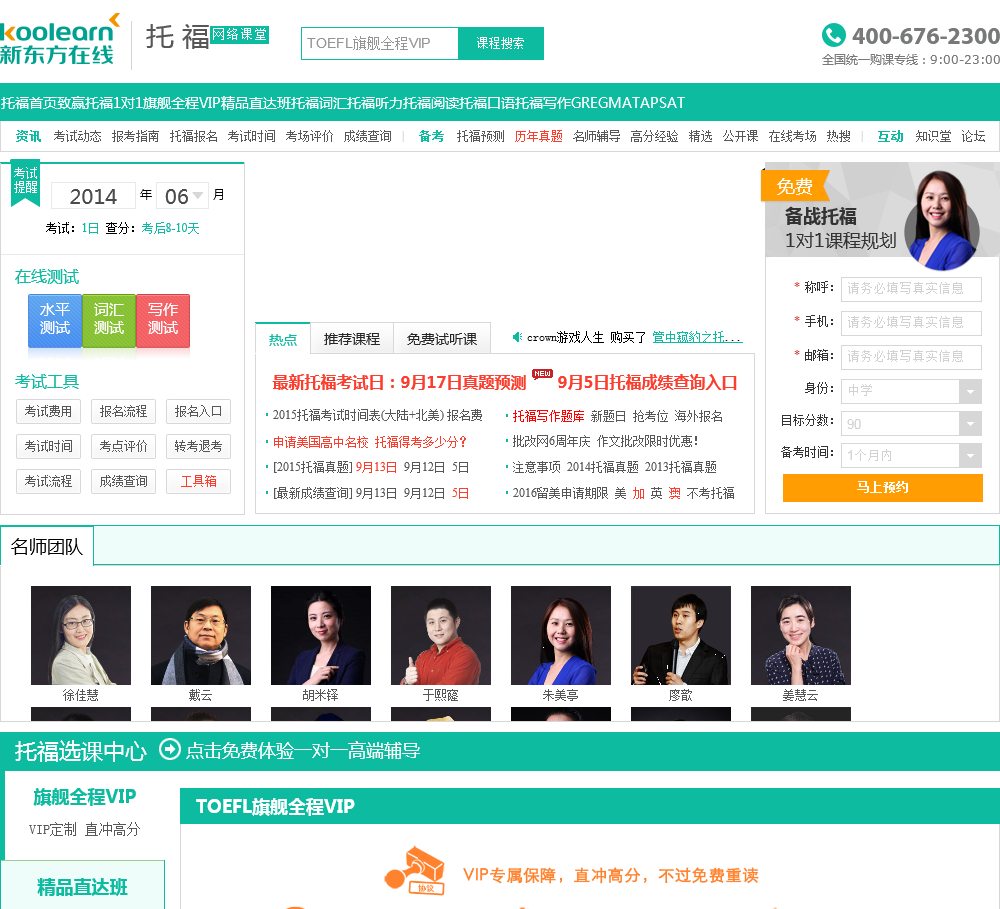Open 于熙窿 teacher photo

pyautogui.click(x=441, y=635)
